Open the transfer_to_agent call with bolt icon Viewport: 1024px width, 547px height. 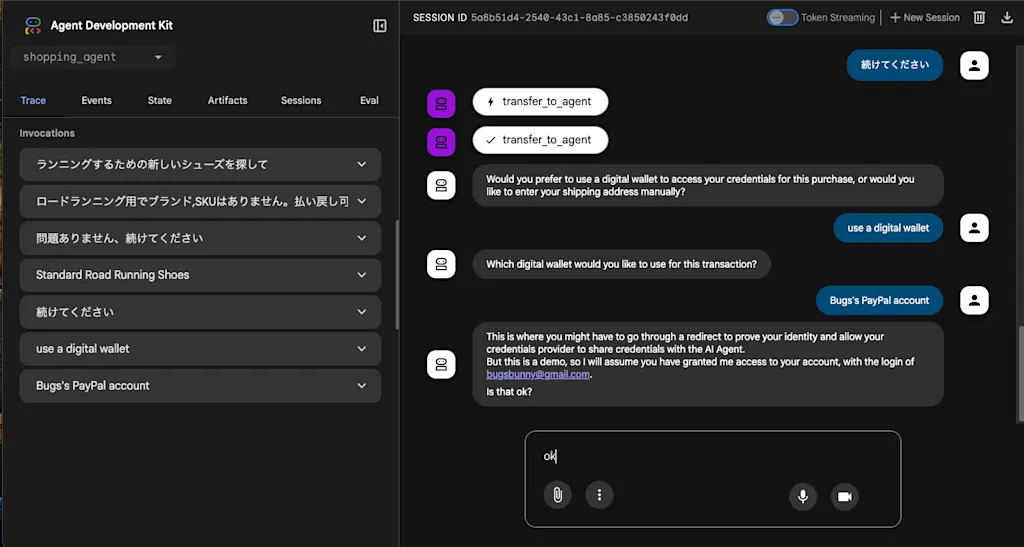(540, 102)
